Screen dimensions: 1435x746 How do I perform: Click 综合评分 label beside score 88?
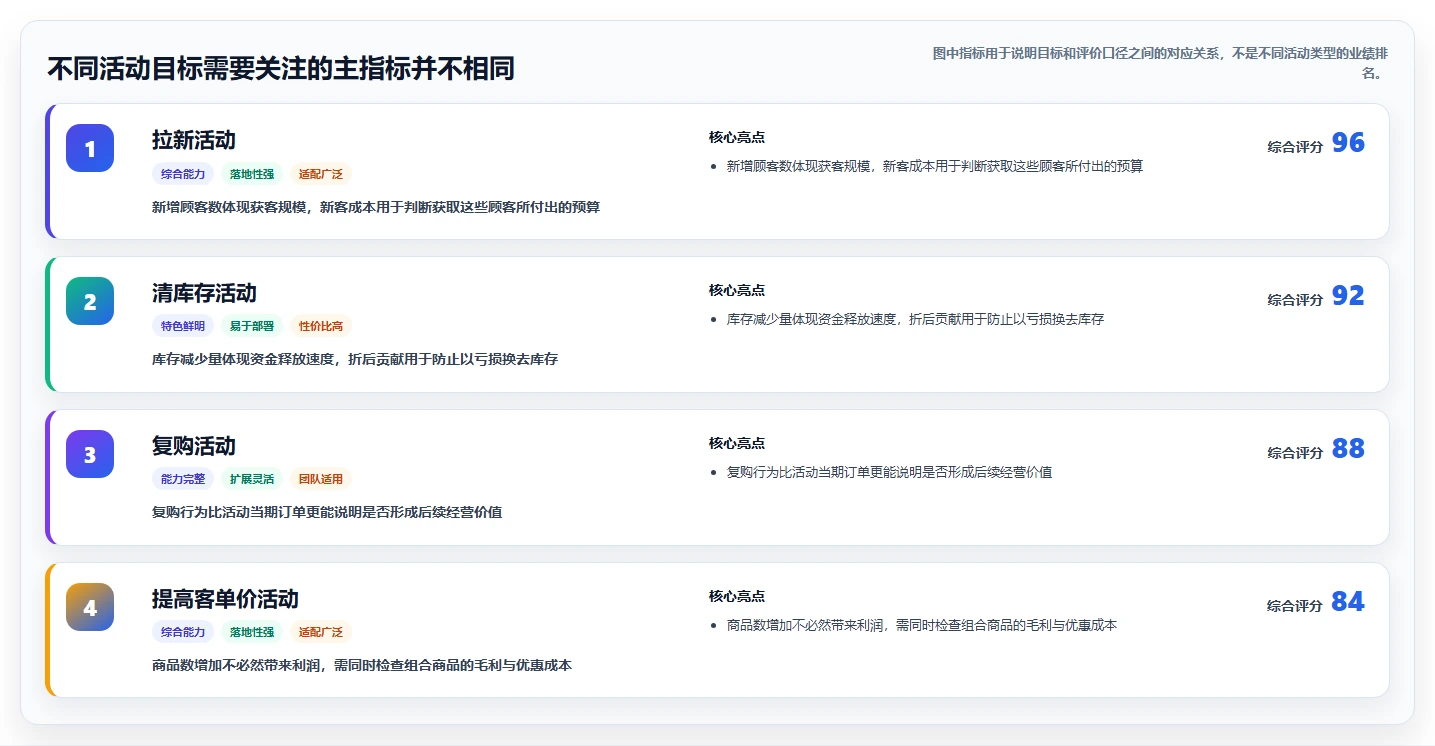1295,452
